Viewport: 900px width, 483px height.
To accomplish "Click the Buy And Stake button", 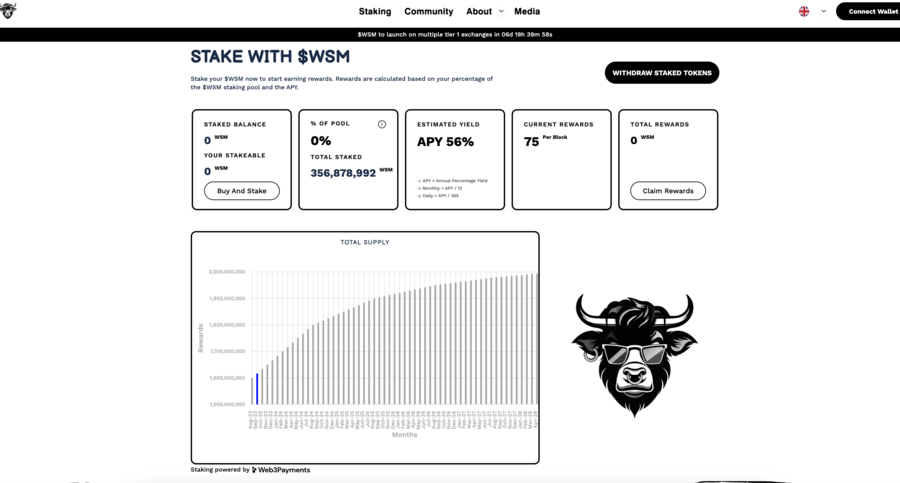I will (242, 191).
